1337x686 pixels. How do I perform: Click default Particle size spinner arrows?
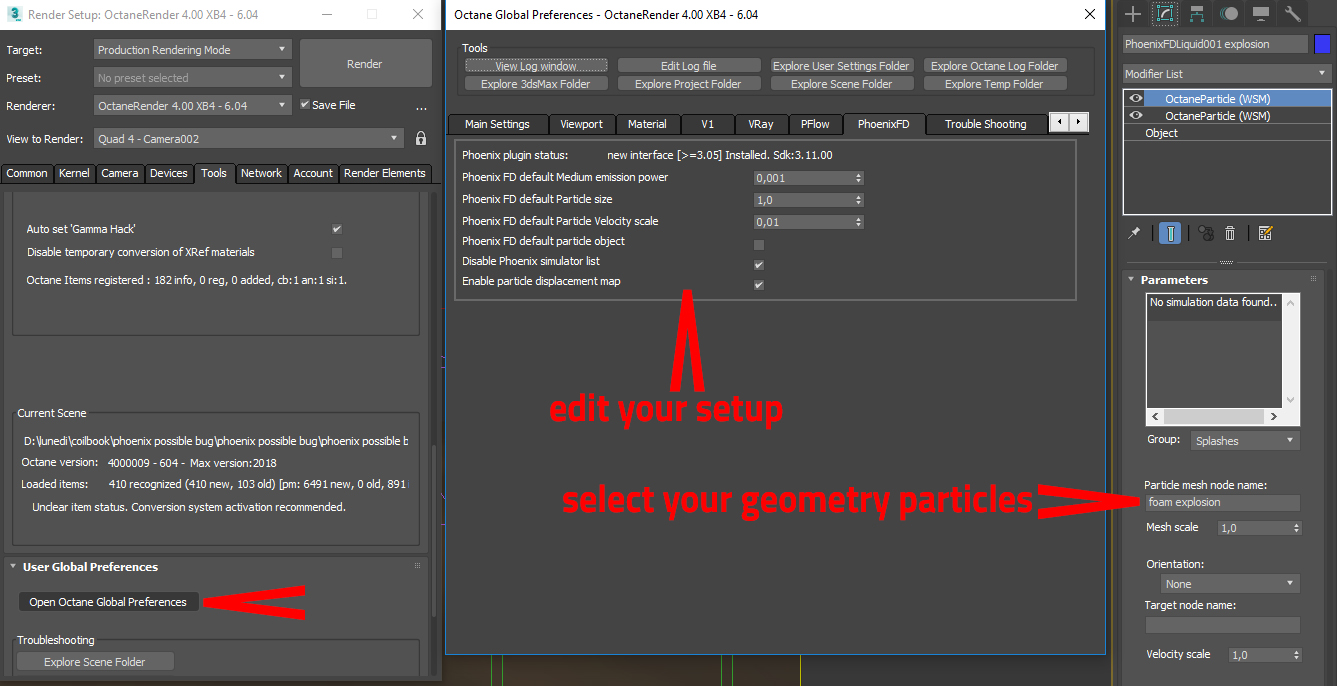point(859,200)
